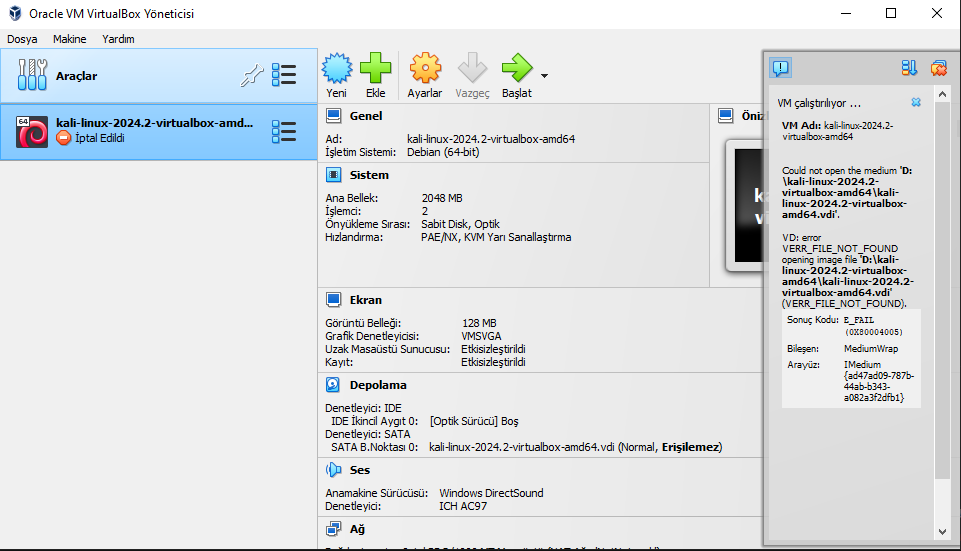The image size is (961, 551).
Task: Click the 'İşletim Sistemi:' link
Action: pos(360,152)
